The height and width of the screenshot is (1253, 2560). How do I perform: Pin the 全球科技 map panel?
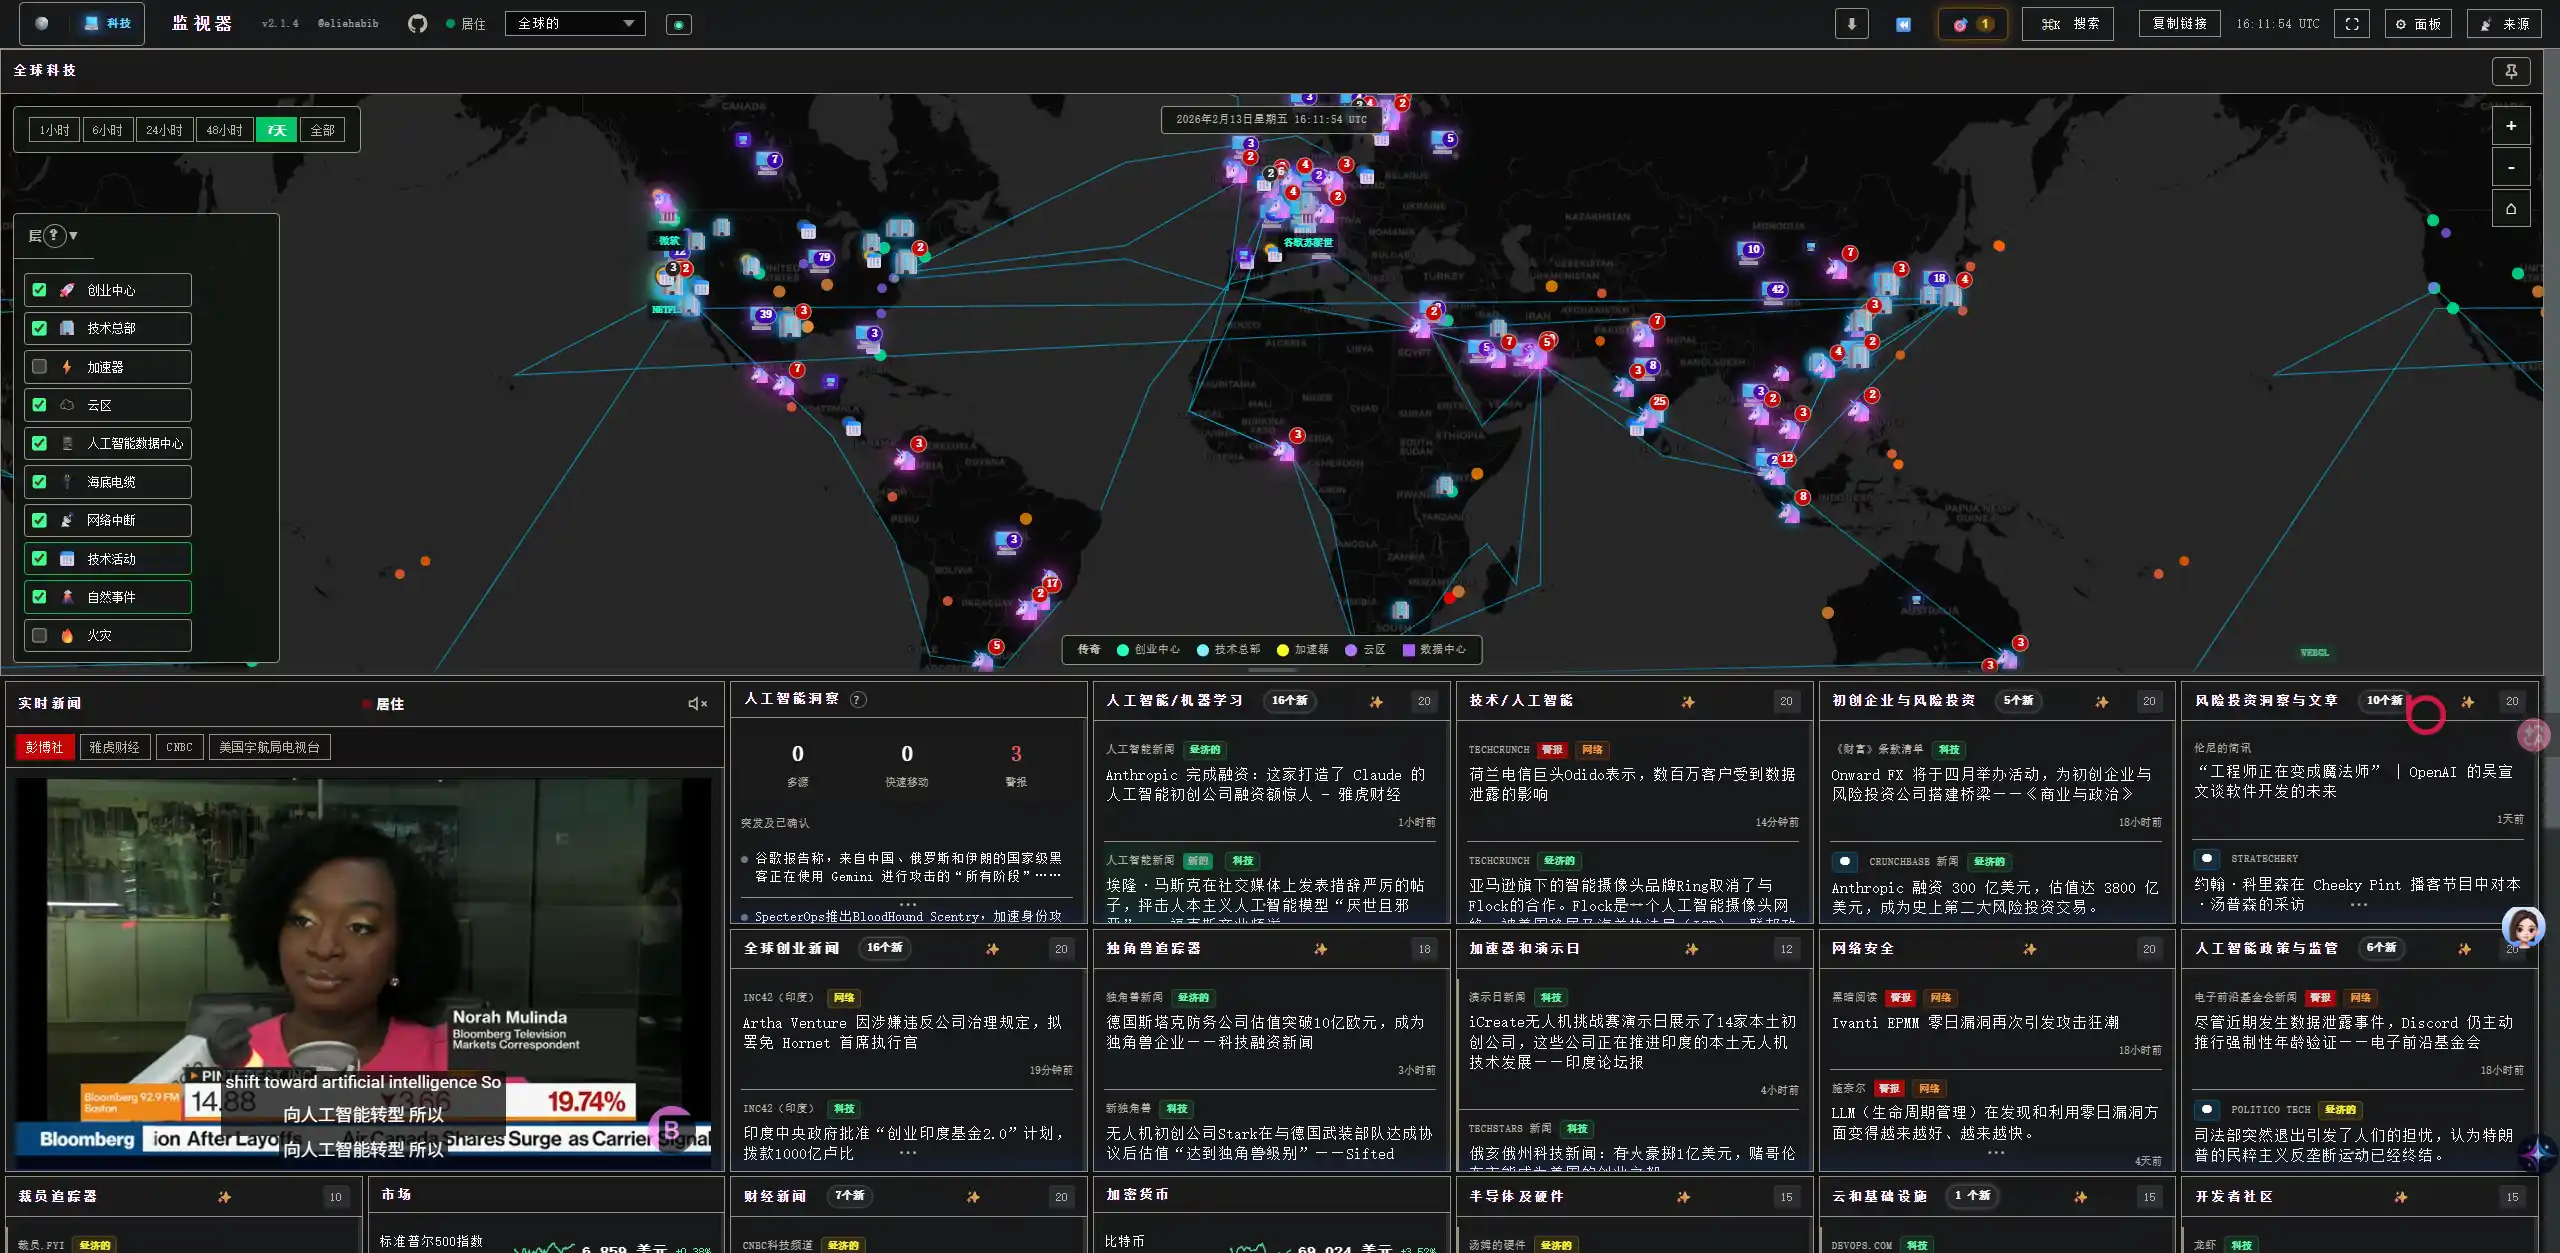click(2510, 71)
